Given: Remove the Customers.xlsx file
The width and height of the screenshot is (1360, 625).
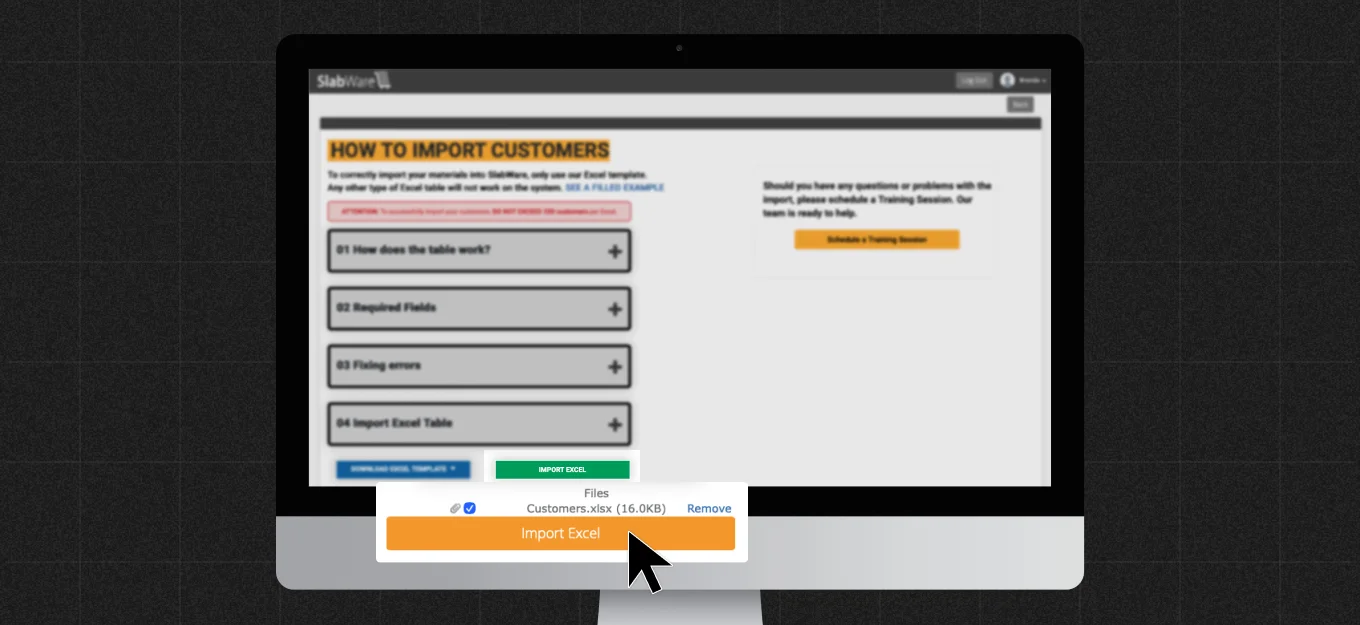Looking at the screenshot, I should pyautogui.click(x=709, y=509).
